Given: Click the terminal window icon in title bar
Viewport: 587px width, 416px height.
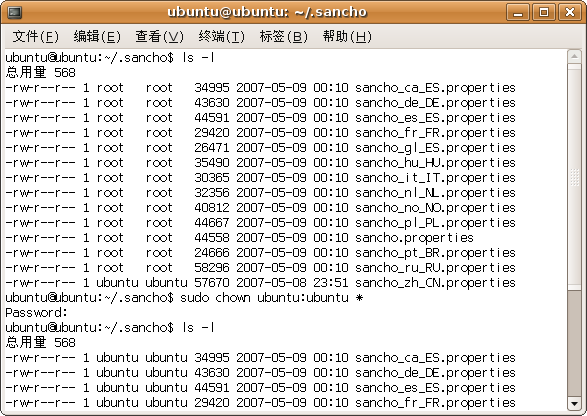Looking at the screenshot, I should pyautogui.click(x=15, y=12).
